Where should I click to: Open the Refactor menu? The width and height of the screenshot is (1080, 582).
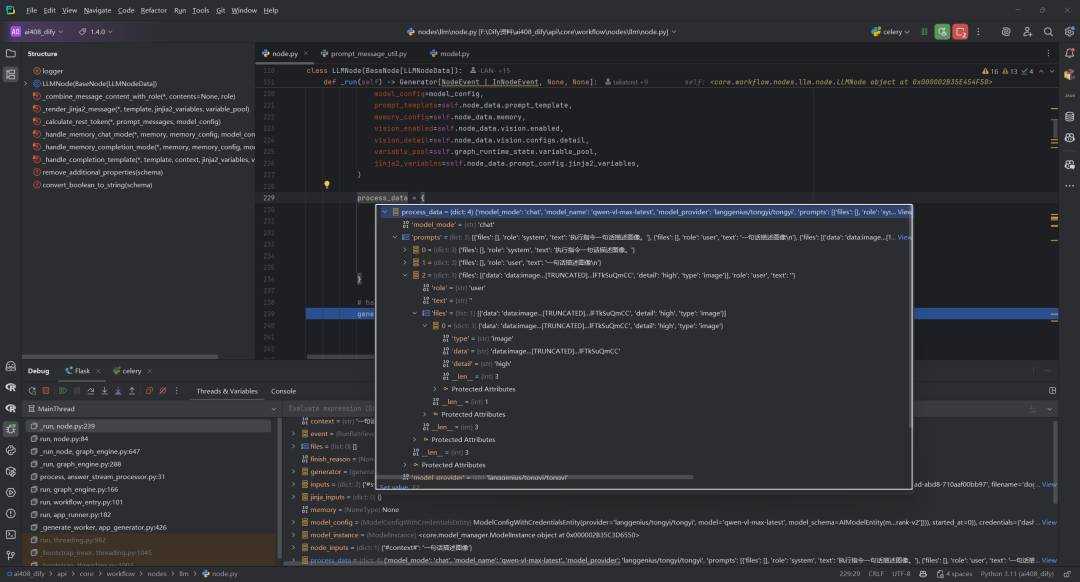(x=154, y=10)
